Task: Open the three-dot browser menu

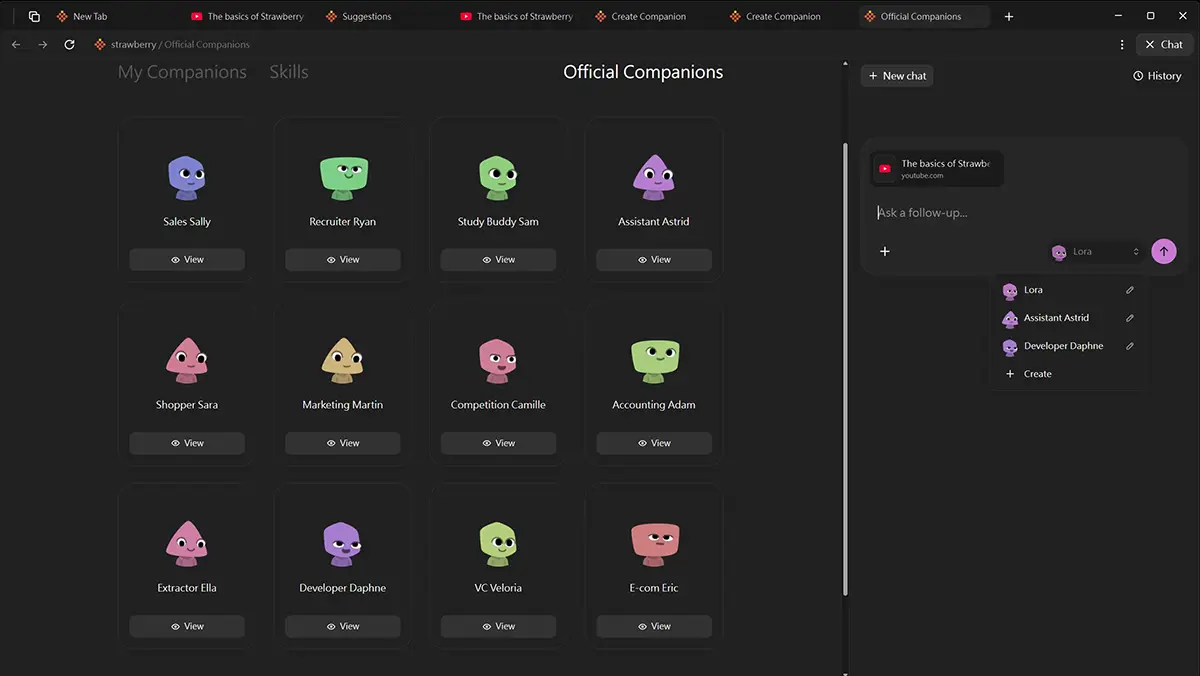Action: pos(1122,45)
